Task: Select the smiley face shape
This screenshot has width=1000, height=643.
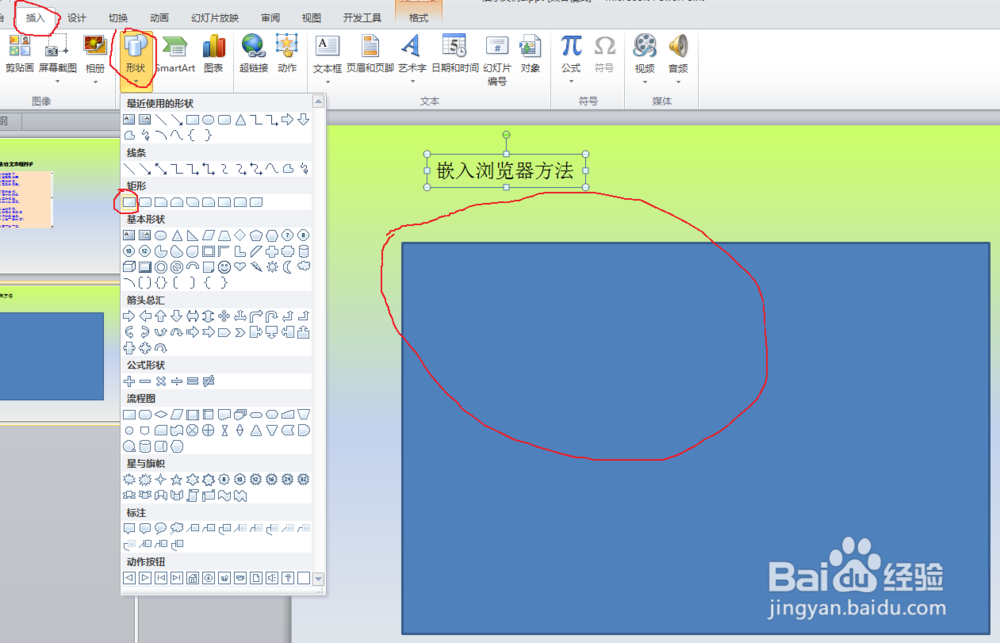Action: tap(225, 266)
